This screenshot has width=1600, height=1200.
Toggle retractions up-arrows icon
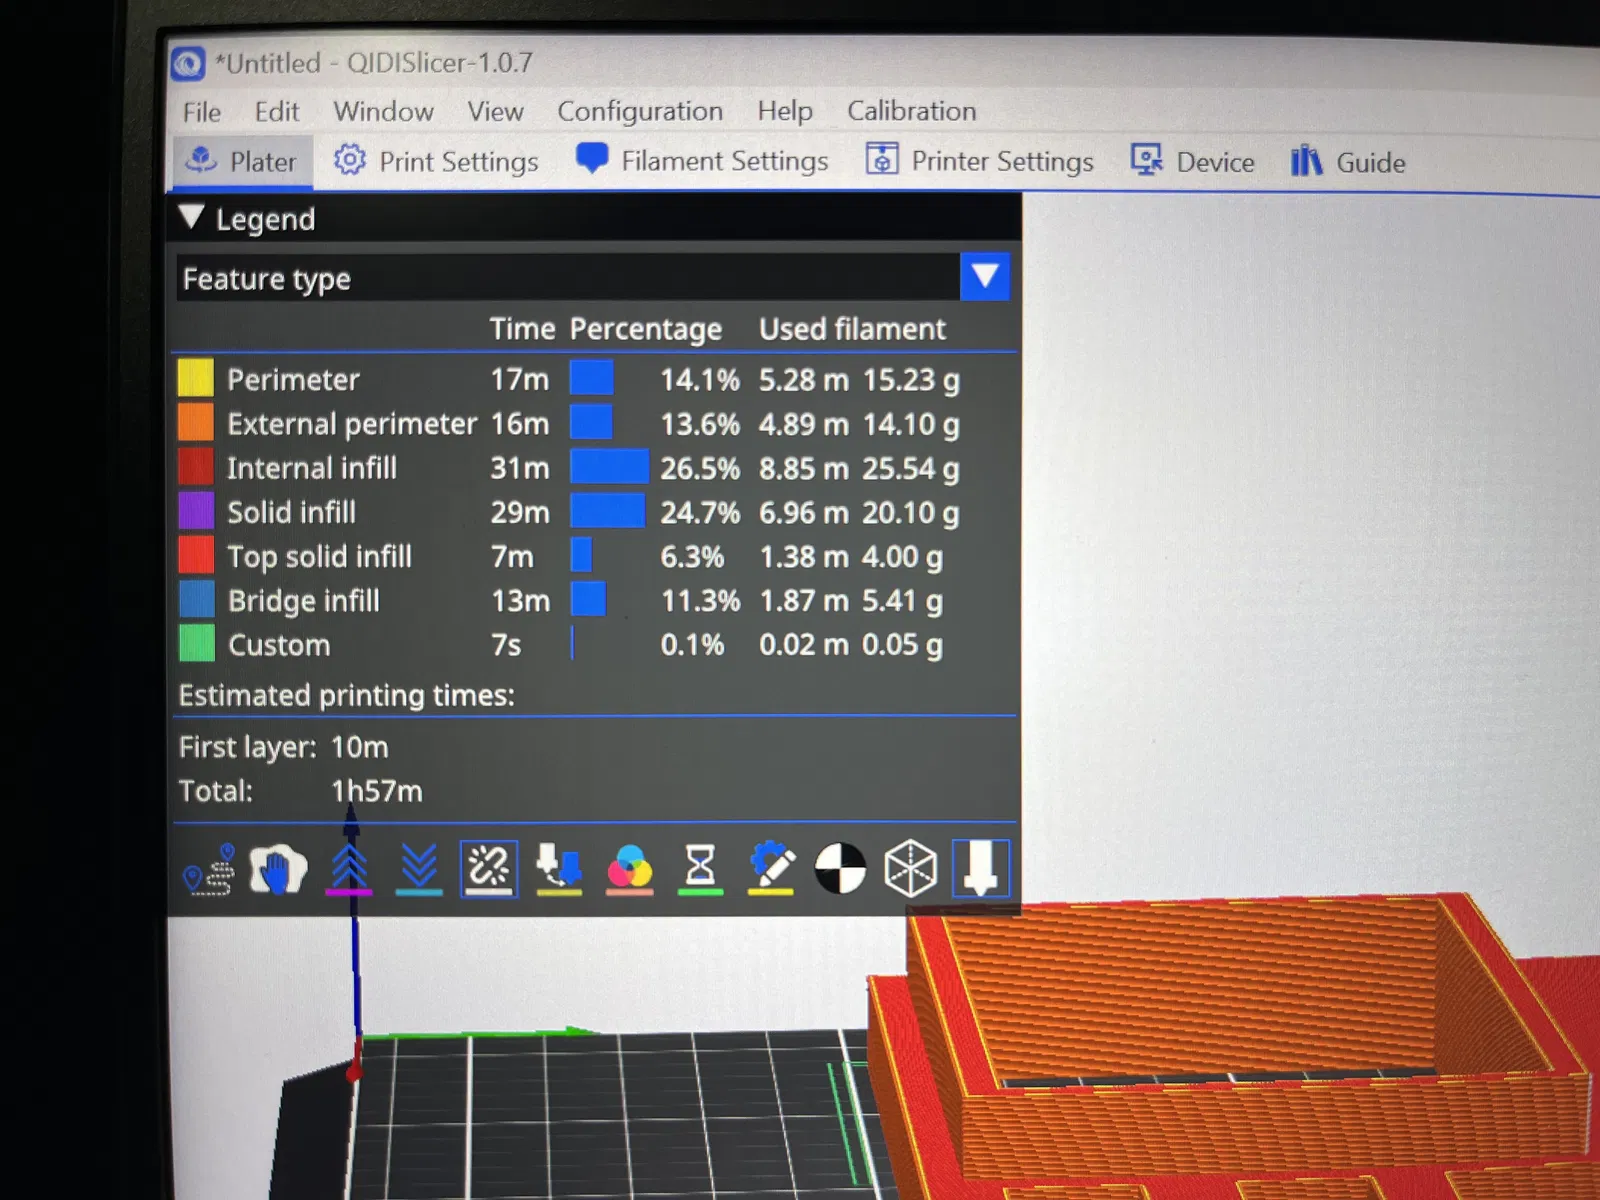(349, 869)
